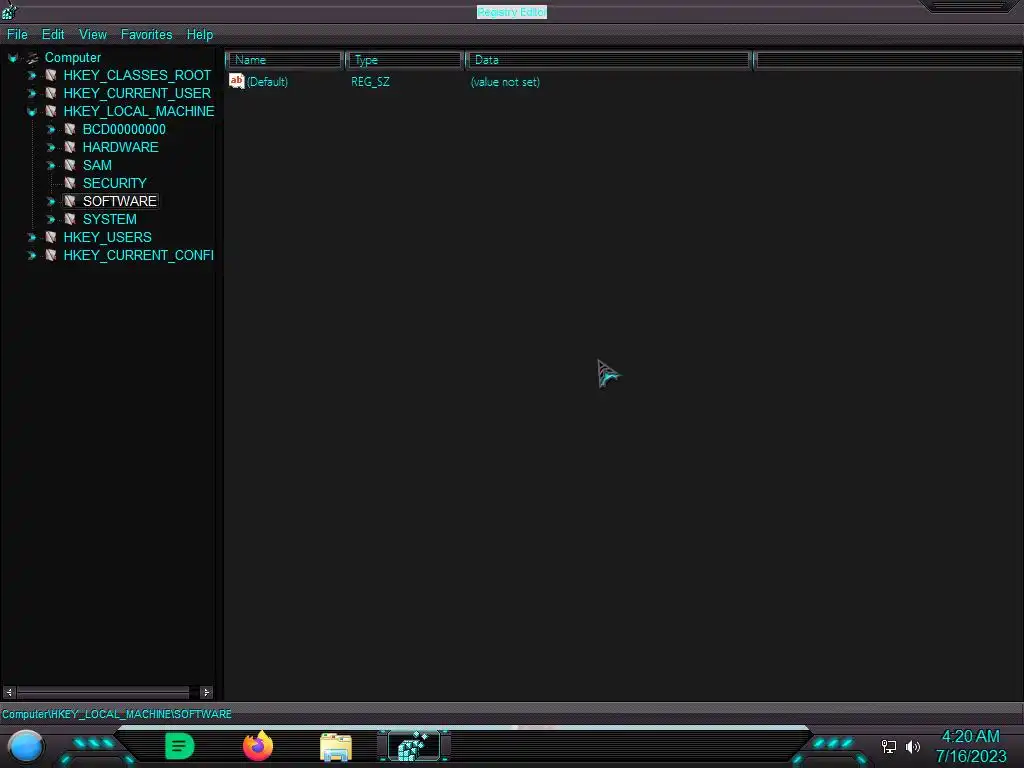The height and width of the screenshot is (768, 1024).
Task: Open the File menu
Action: (x=17, y=35)
